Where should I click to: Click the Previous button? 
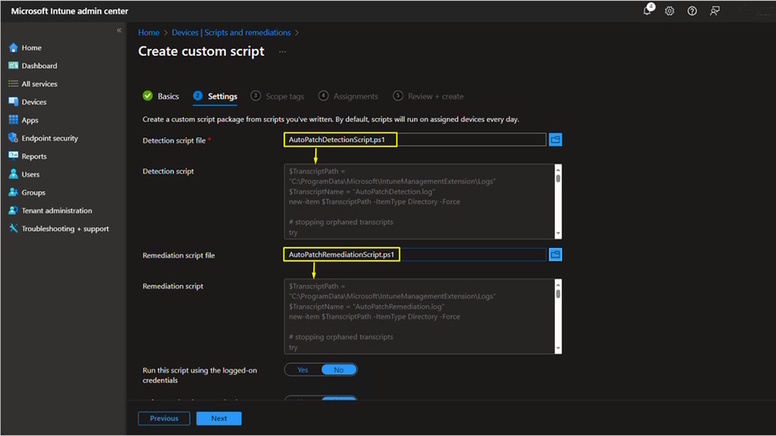pos(164,418)
